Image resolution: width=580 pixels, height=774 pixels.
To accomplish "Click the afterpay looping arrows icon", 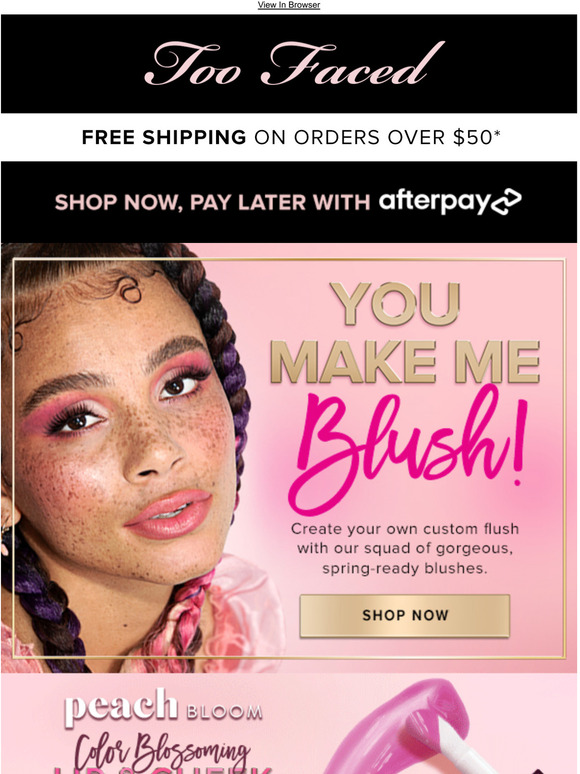I will (506, 202).
